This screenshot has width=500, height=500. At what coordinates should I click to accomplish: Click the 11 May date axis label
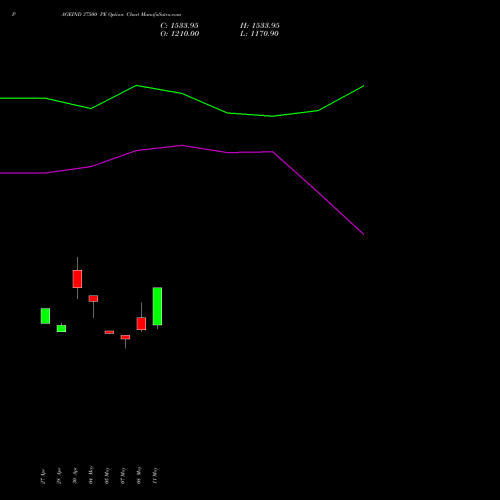pos(155,475)
